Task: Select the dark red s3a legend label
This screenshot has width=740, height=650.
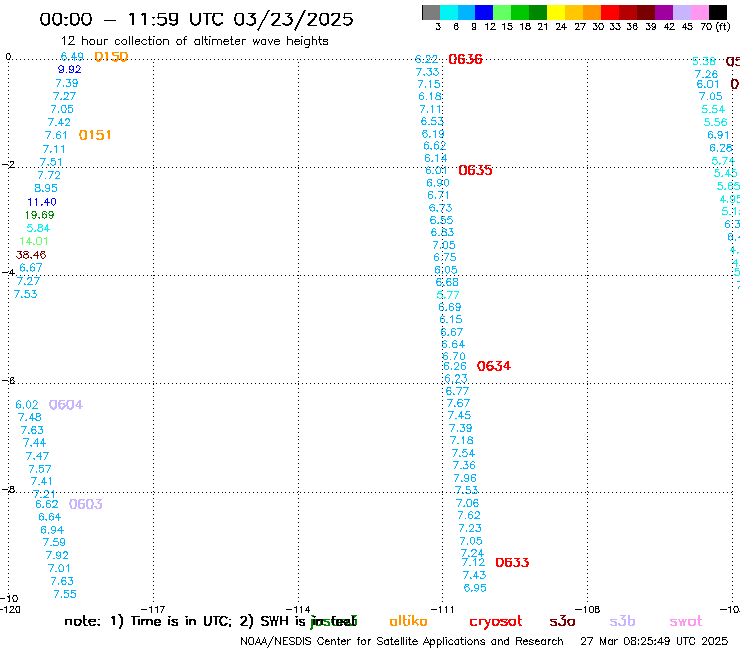Action: pos(562,621)
